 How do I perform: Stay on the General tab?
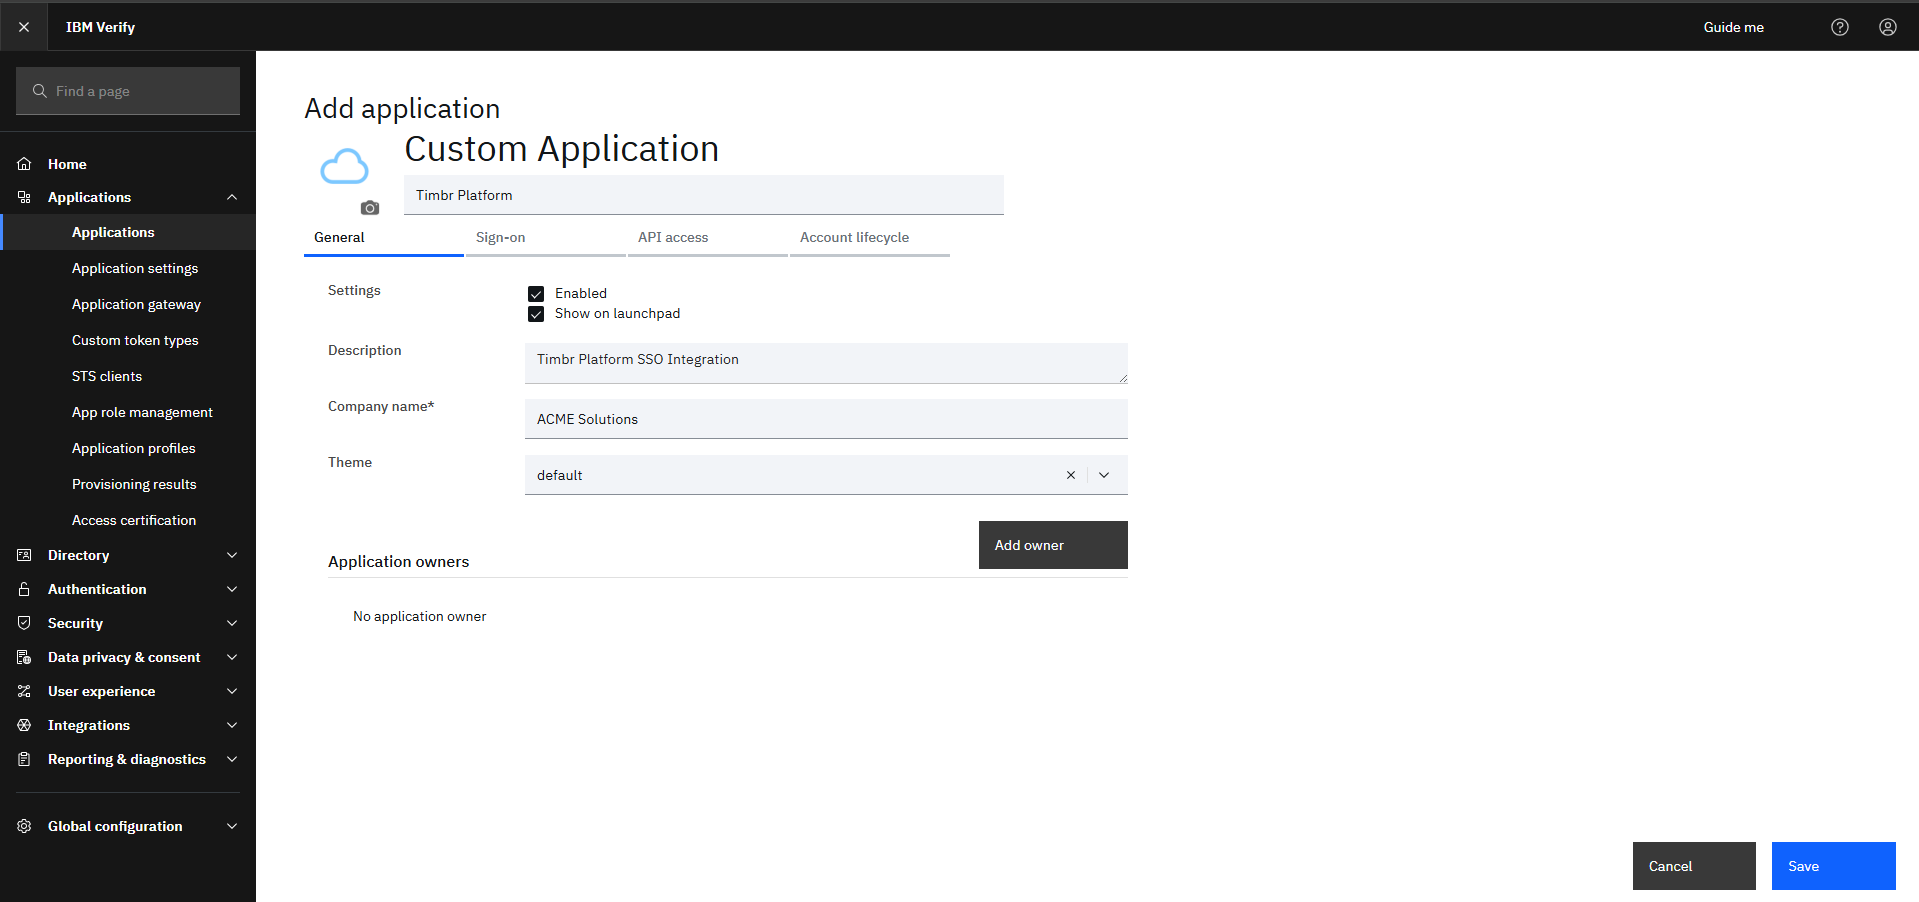[x=384, y=238]
